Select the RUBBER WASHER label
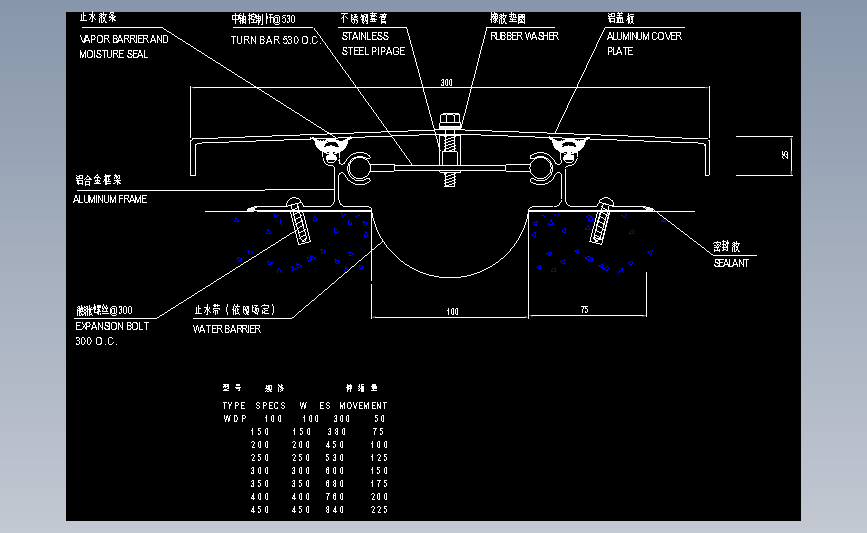 coord(524,36)
